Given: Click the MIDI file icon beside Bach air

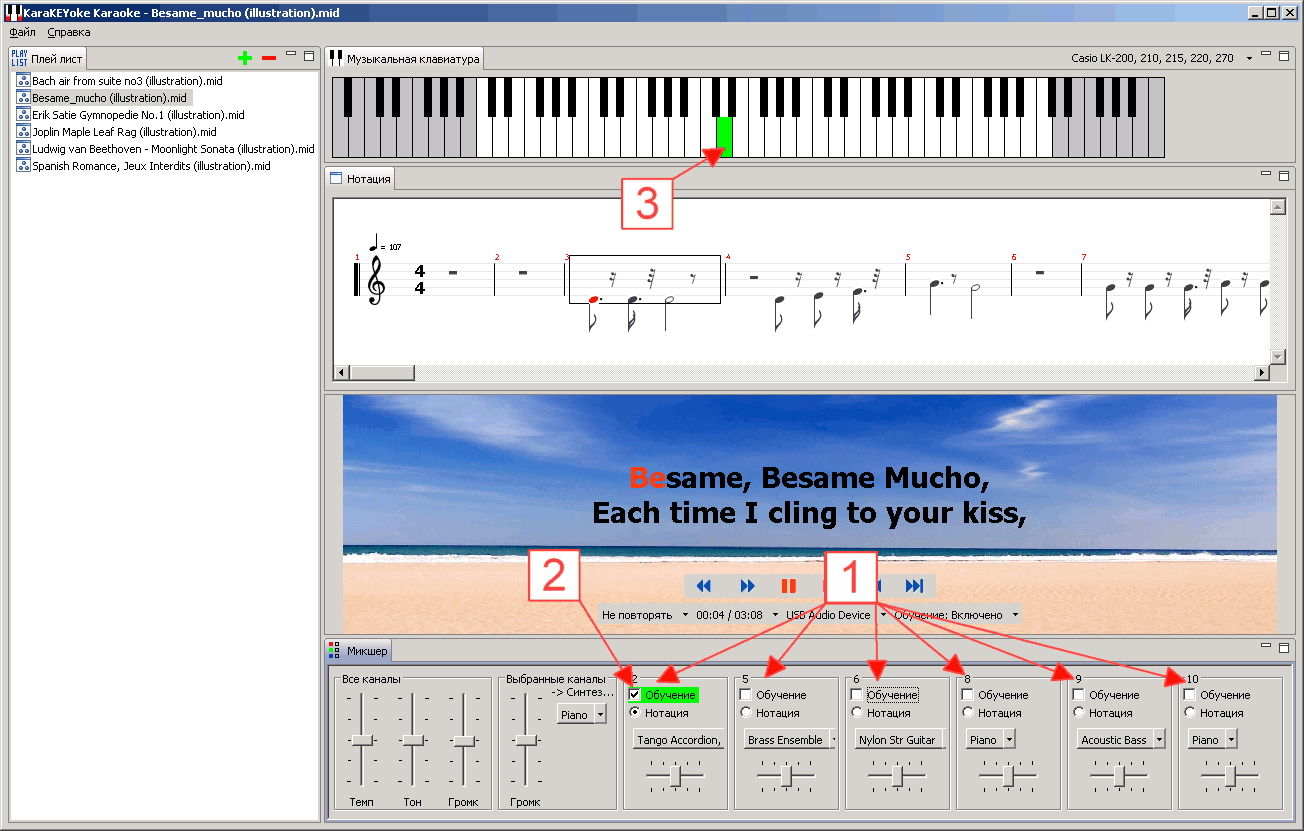Looking at the screenshot, I should click(x=24, y=81).
